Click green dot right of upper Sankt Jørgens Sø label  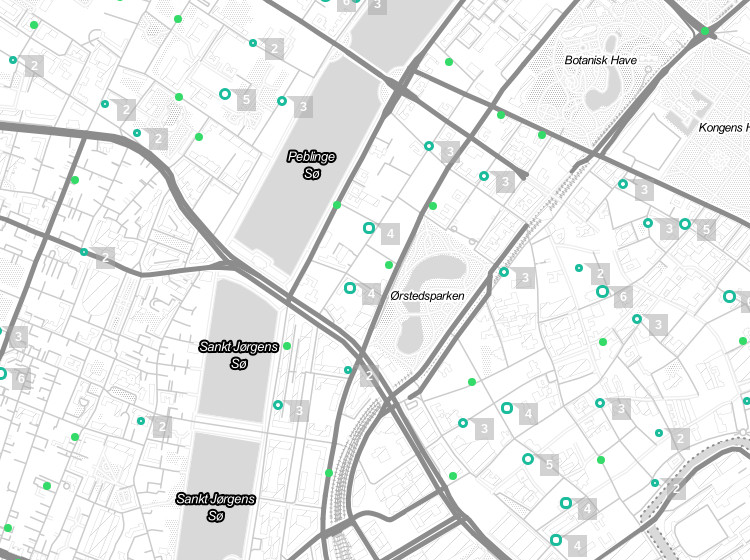[x=287, y=346]
